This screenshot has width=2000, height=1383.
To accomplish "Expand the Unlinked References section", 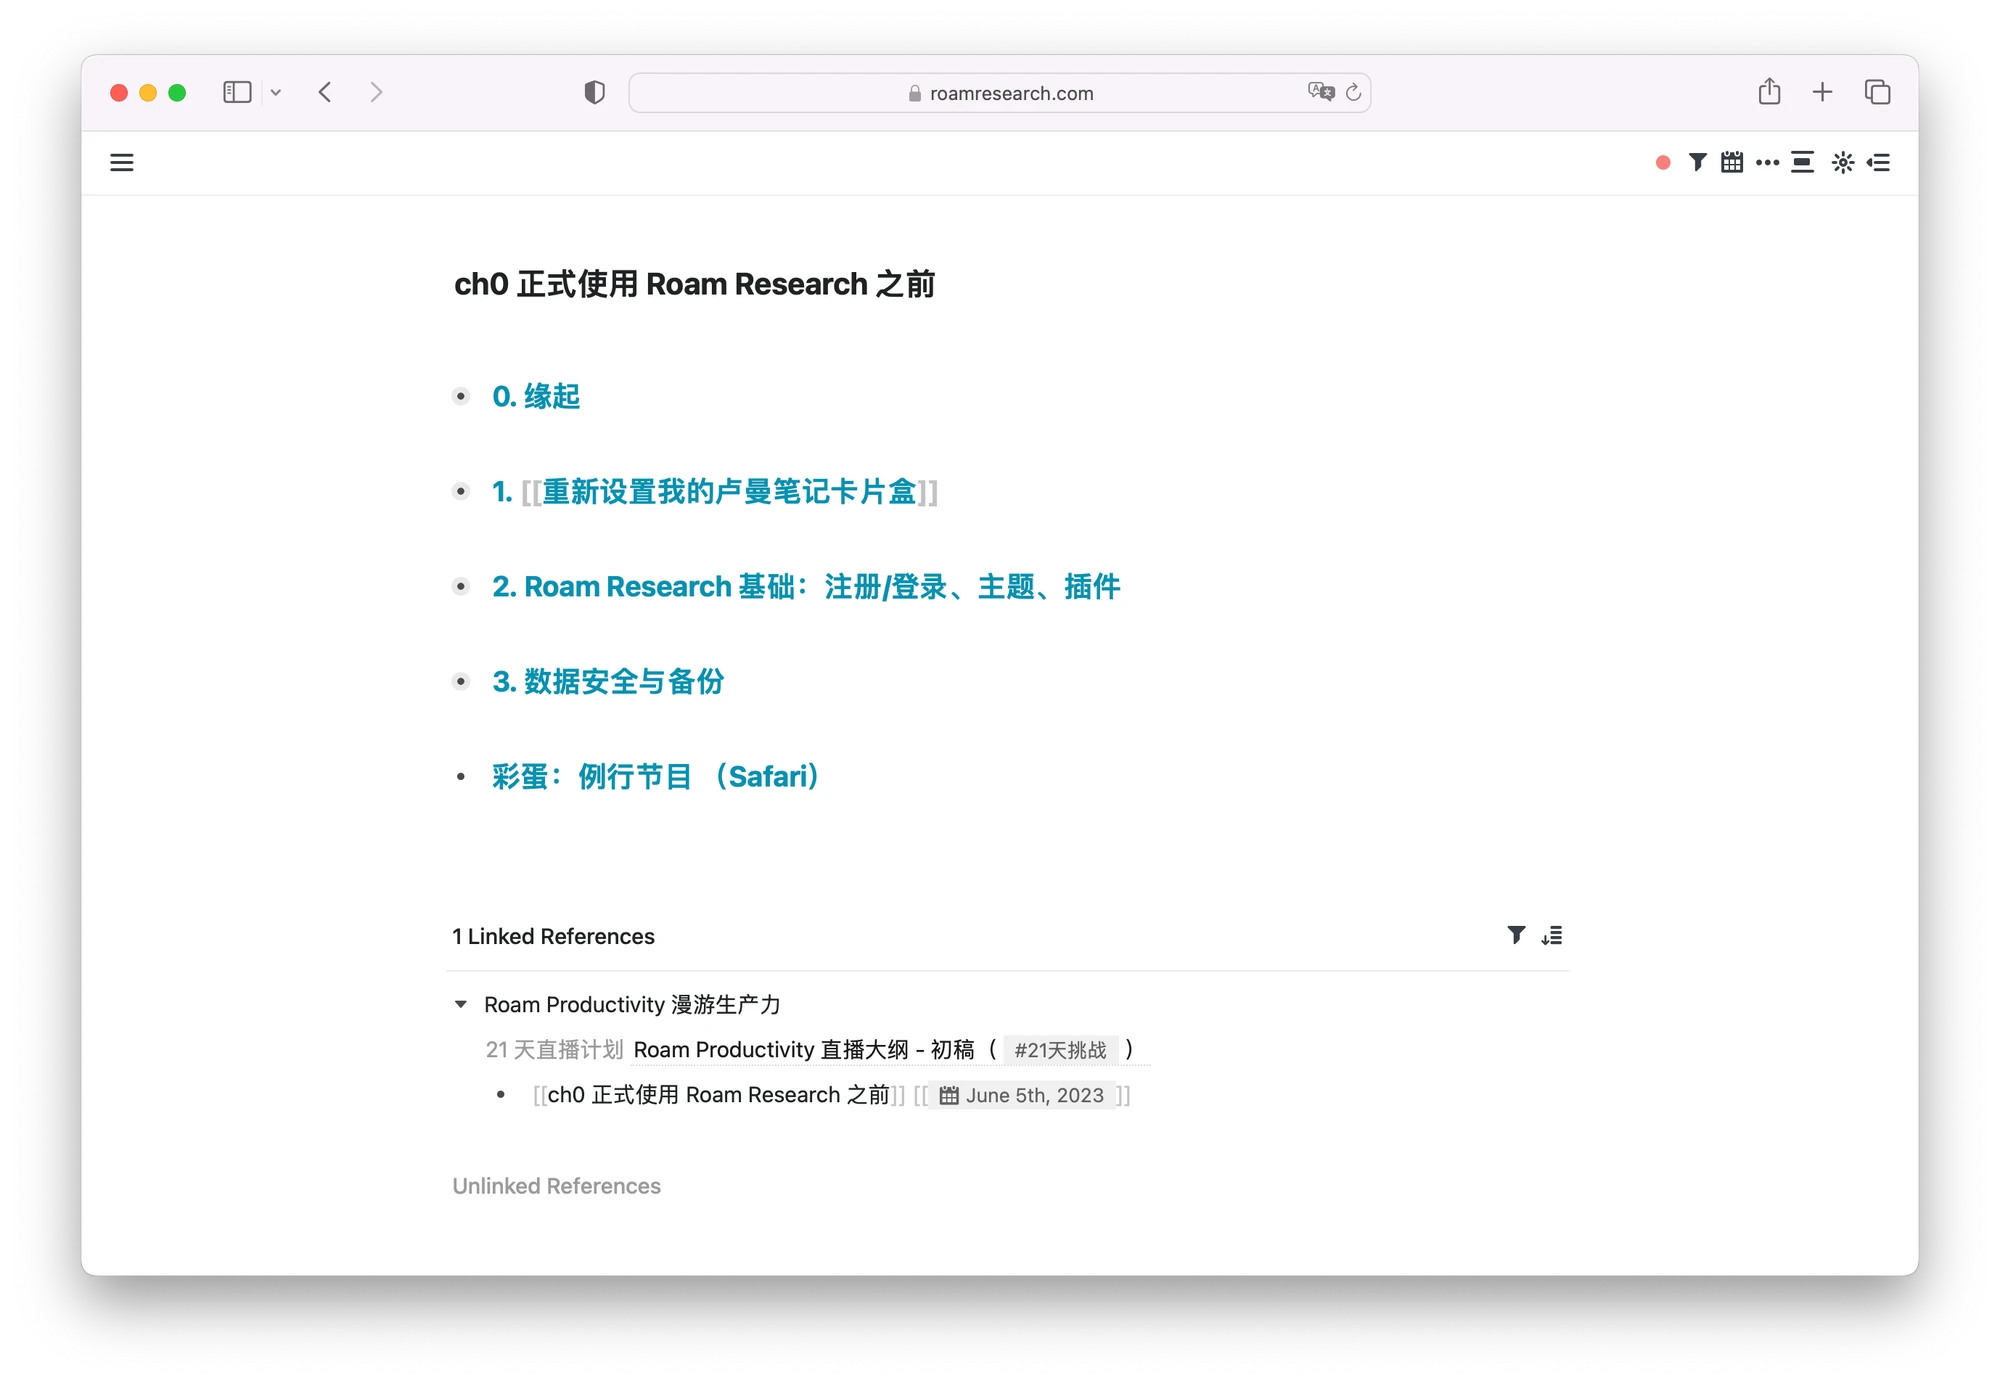I will click(556, 1185).
